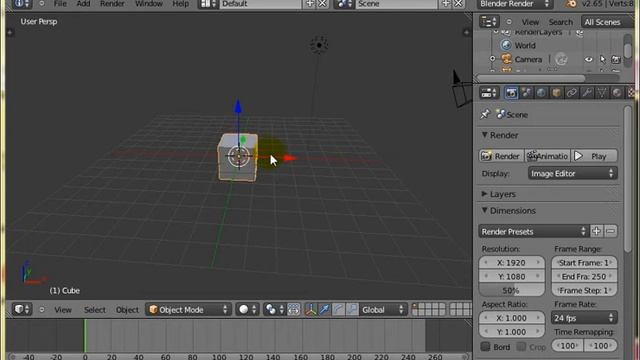Click the Resolution X 1920 field

(511, 263)
